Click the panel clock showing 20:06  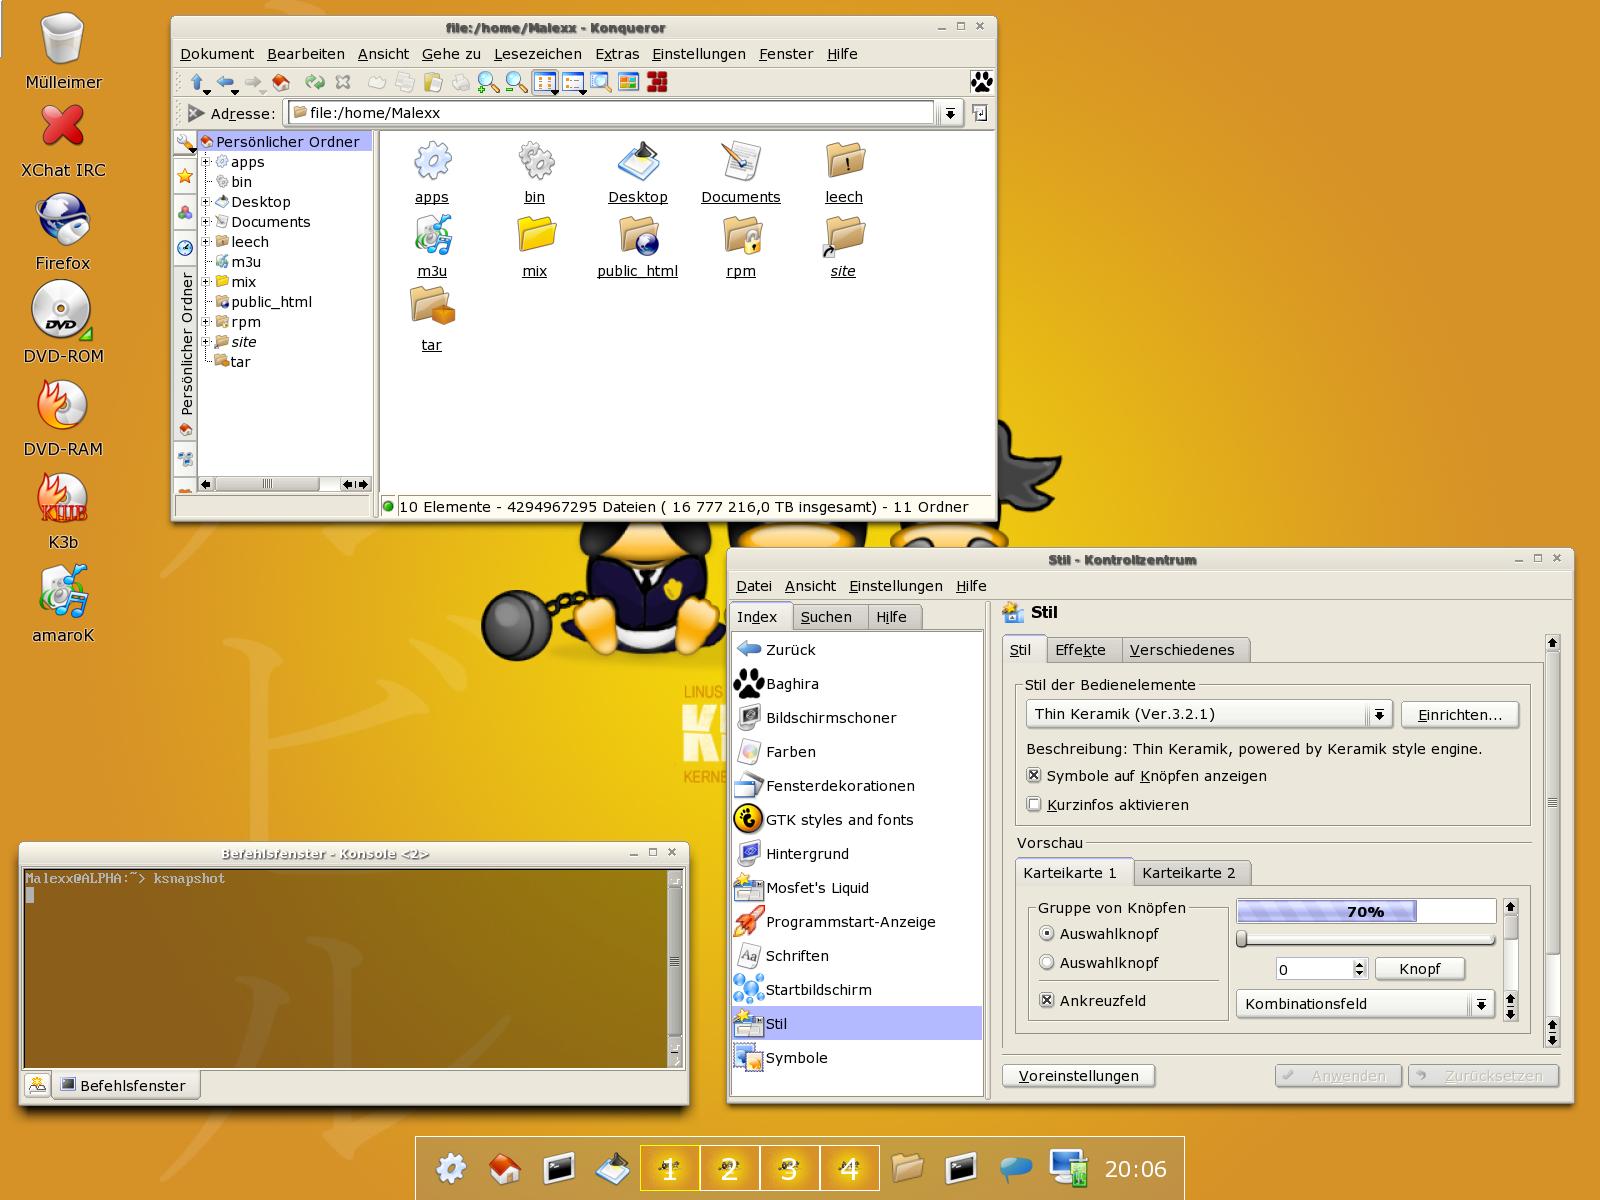pos(1136,1169)
